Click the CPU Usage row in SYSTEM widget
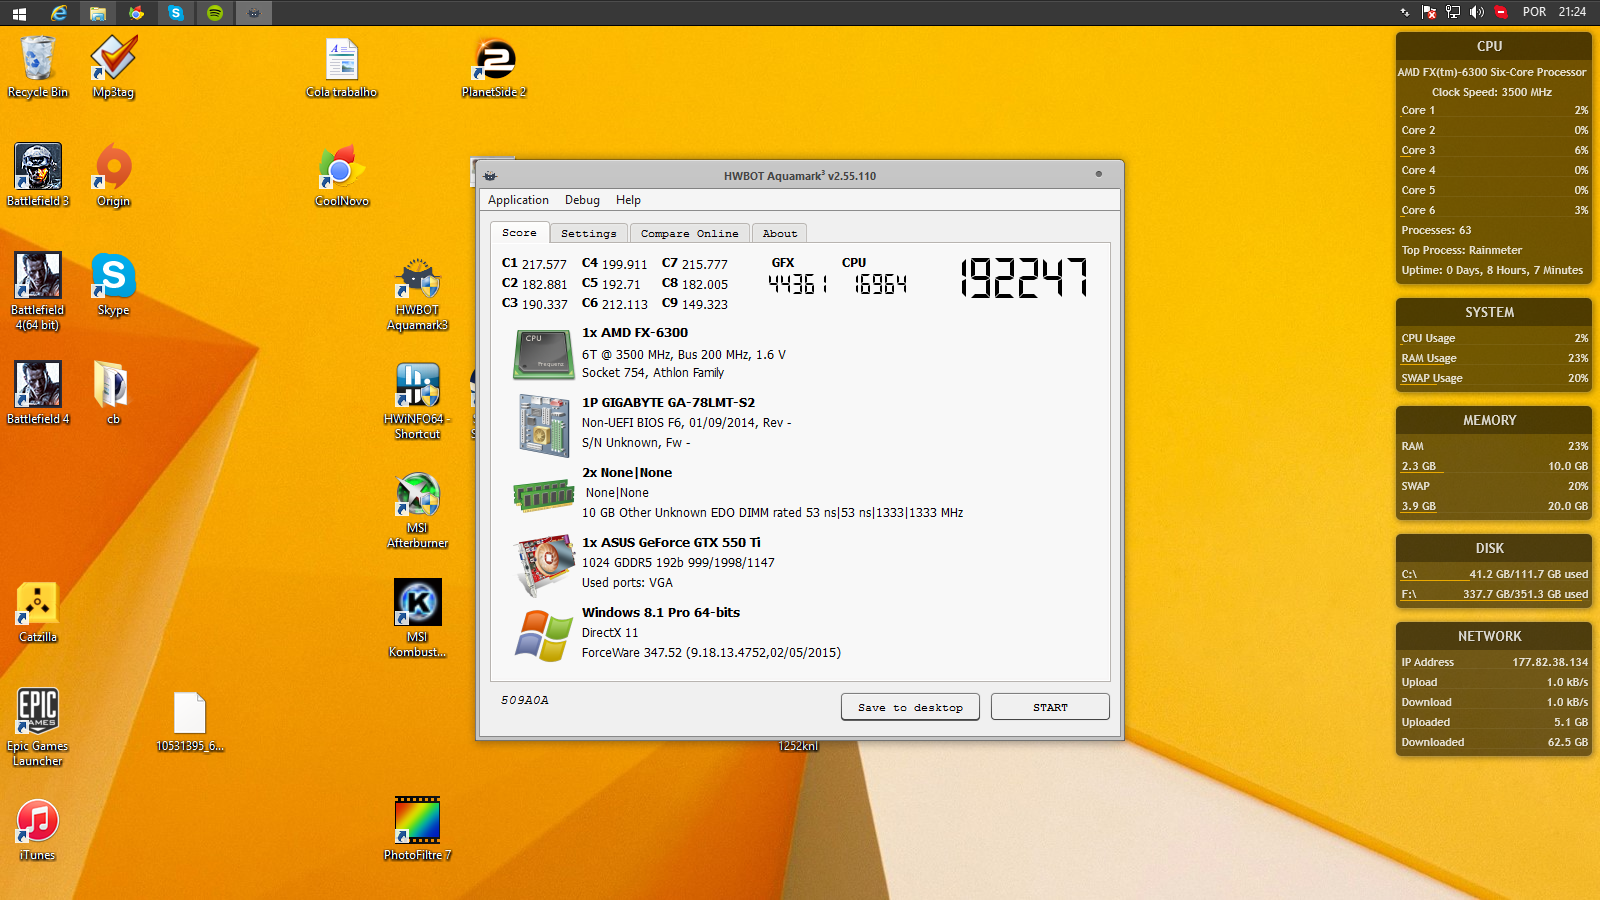 1494,338
